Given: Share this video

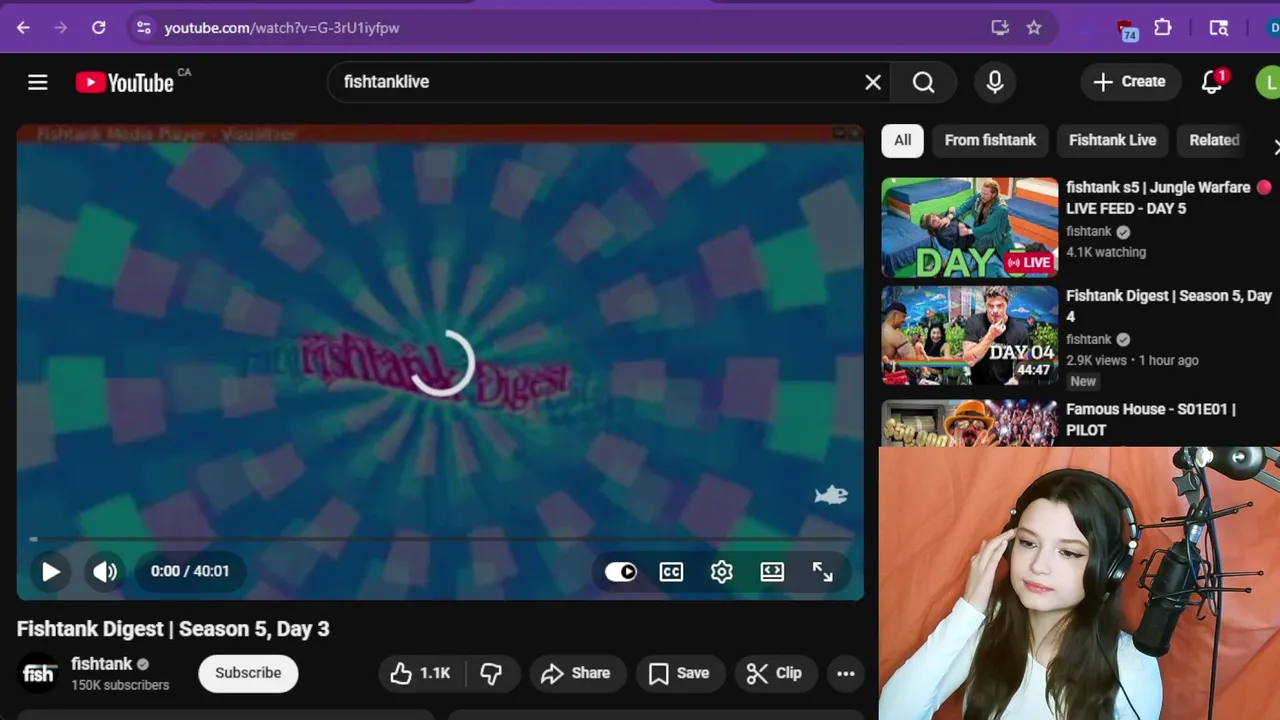Looking at the screenshot, I should pyautogui.click(x=576, y=673).
